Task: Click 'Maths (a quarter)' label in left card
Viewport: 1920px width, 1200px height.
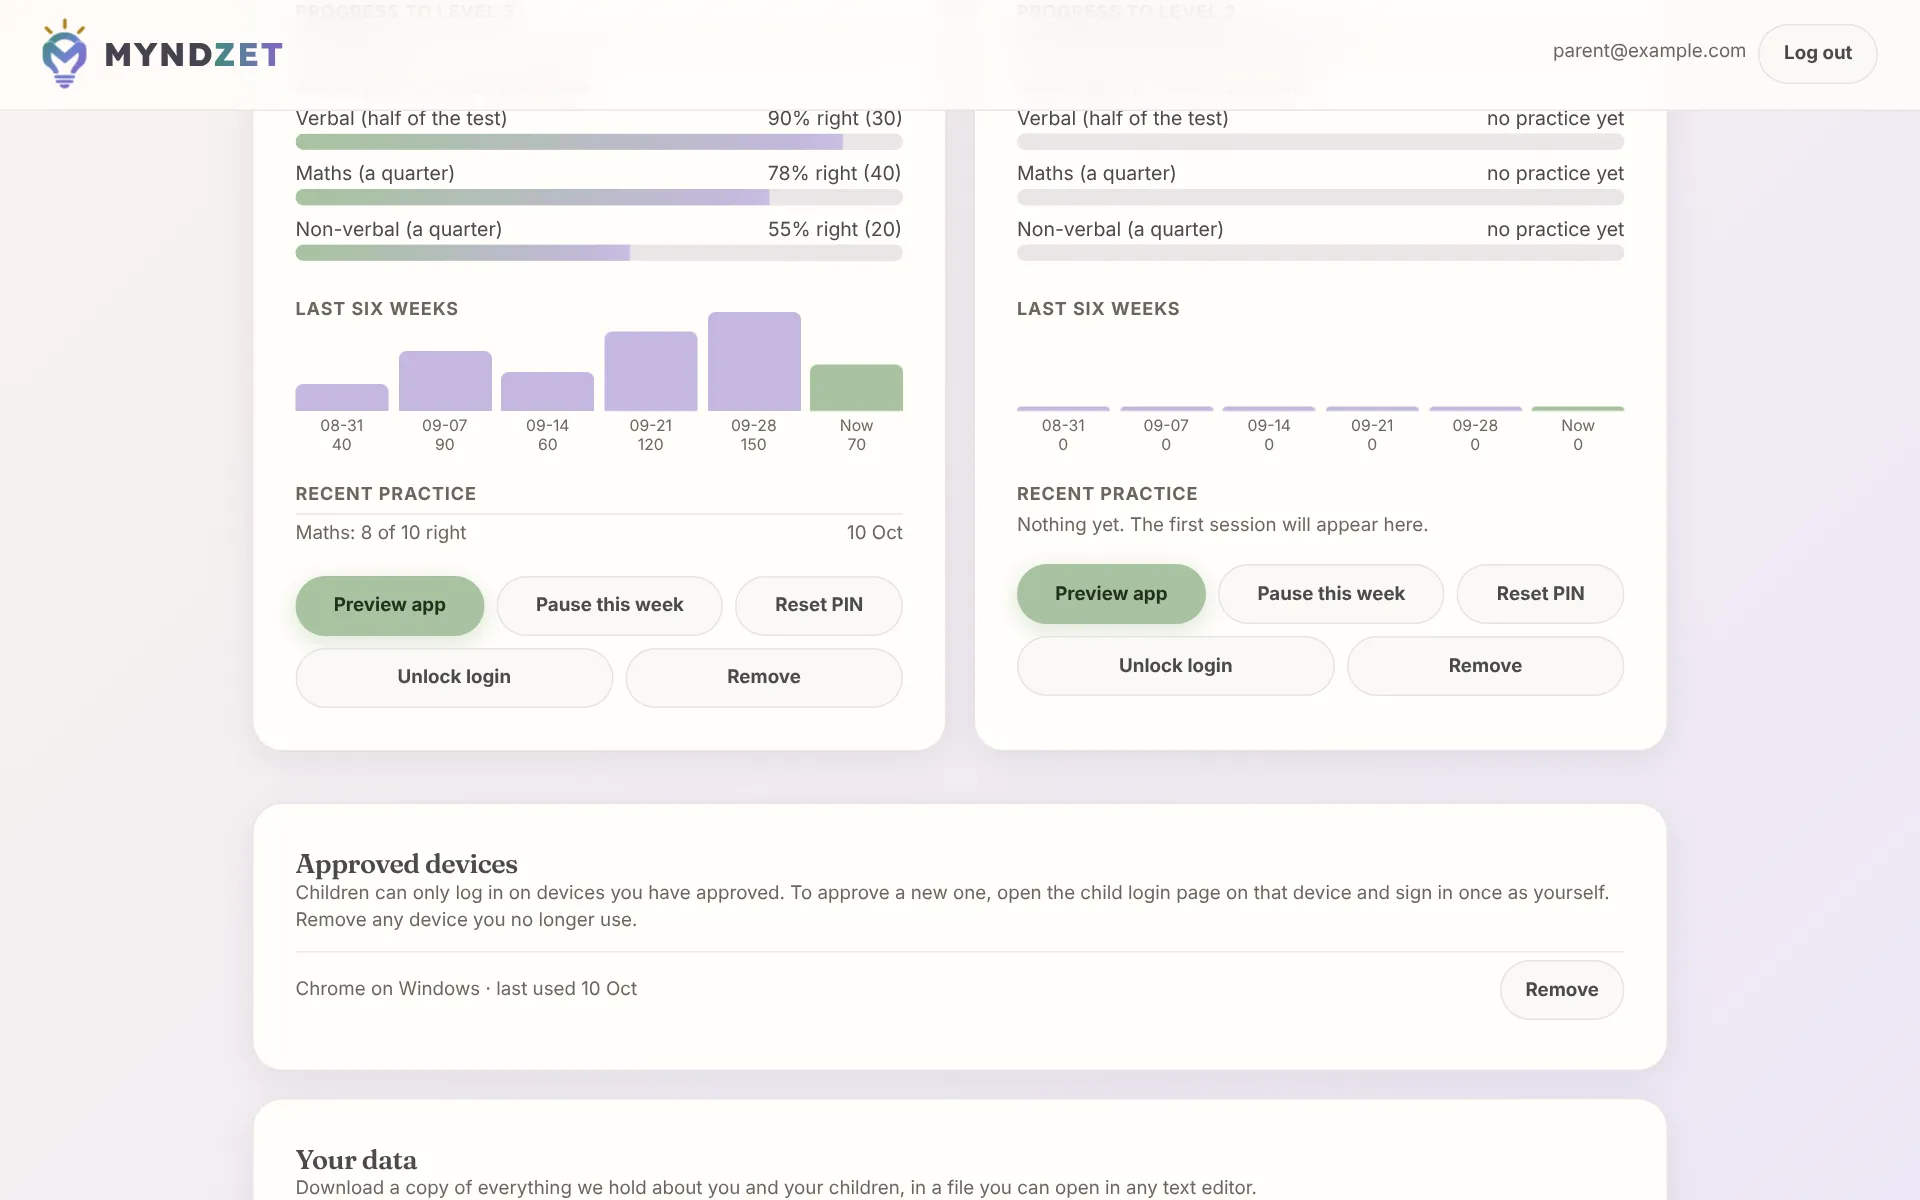Action: (375, 173)
